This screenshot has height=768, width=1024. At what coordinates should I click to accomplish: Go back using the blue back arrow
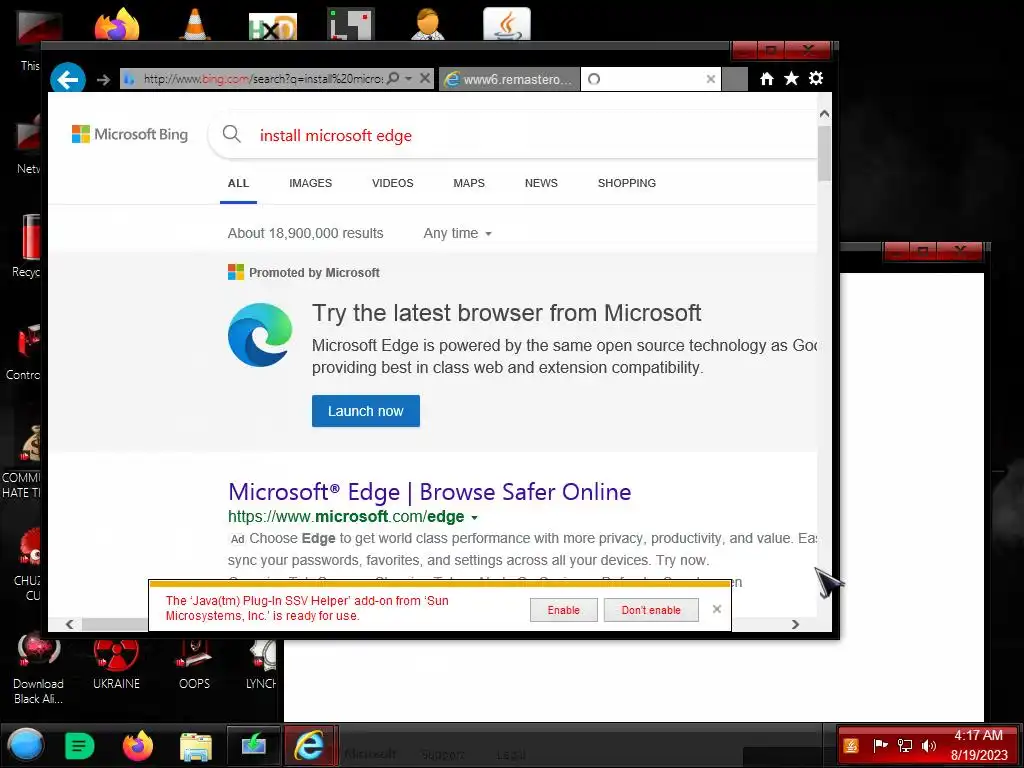point(68,79)
